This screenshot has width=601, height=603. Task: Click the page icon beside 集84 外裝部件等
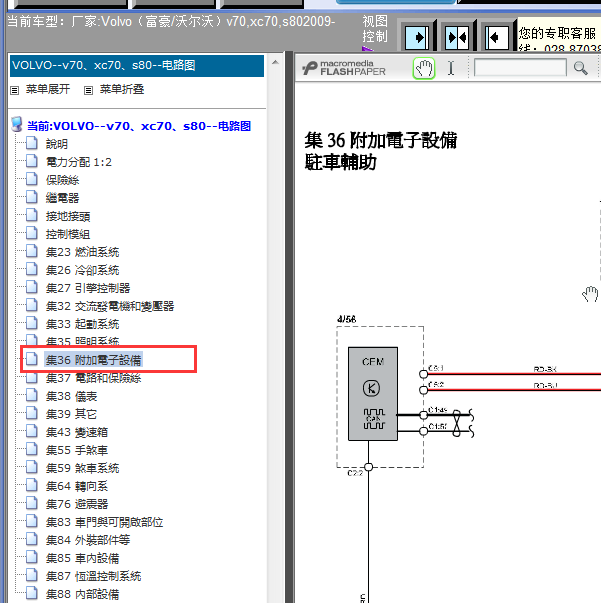(x=32, y=539)
